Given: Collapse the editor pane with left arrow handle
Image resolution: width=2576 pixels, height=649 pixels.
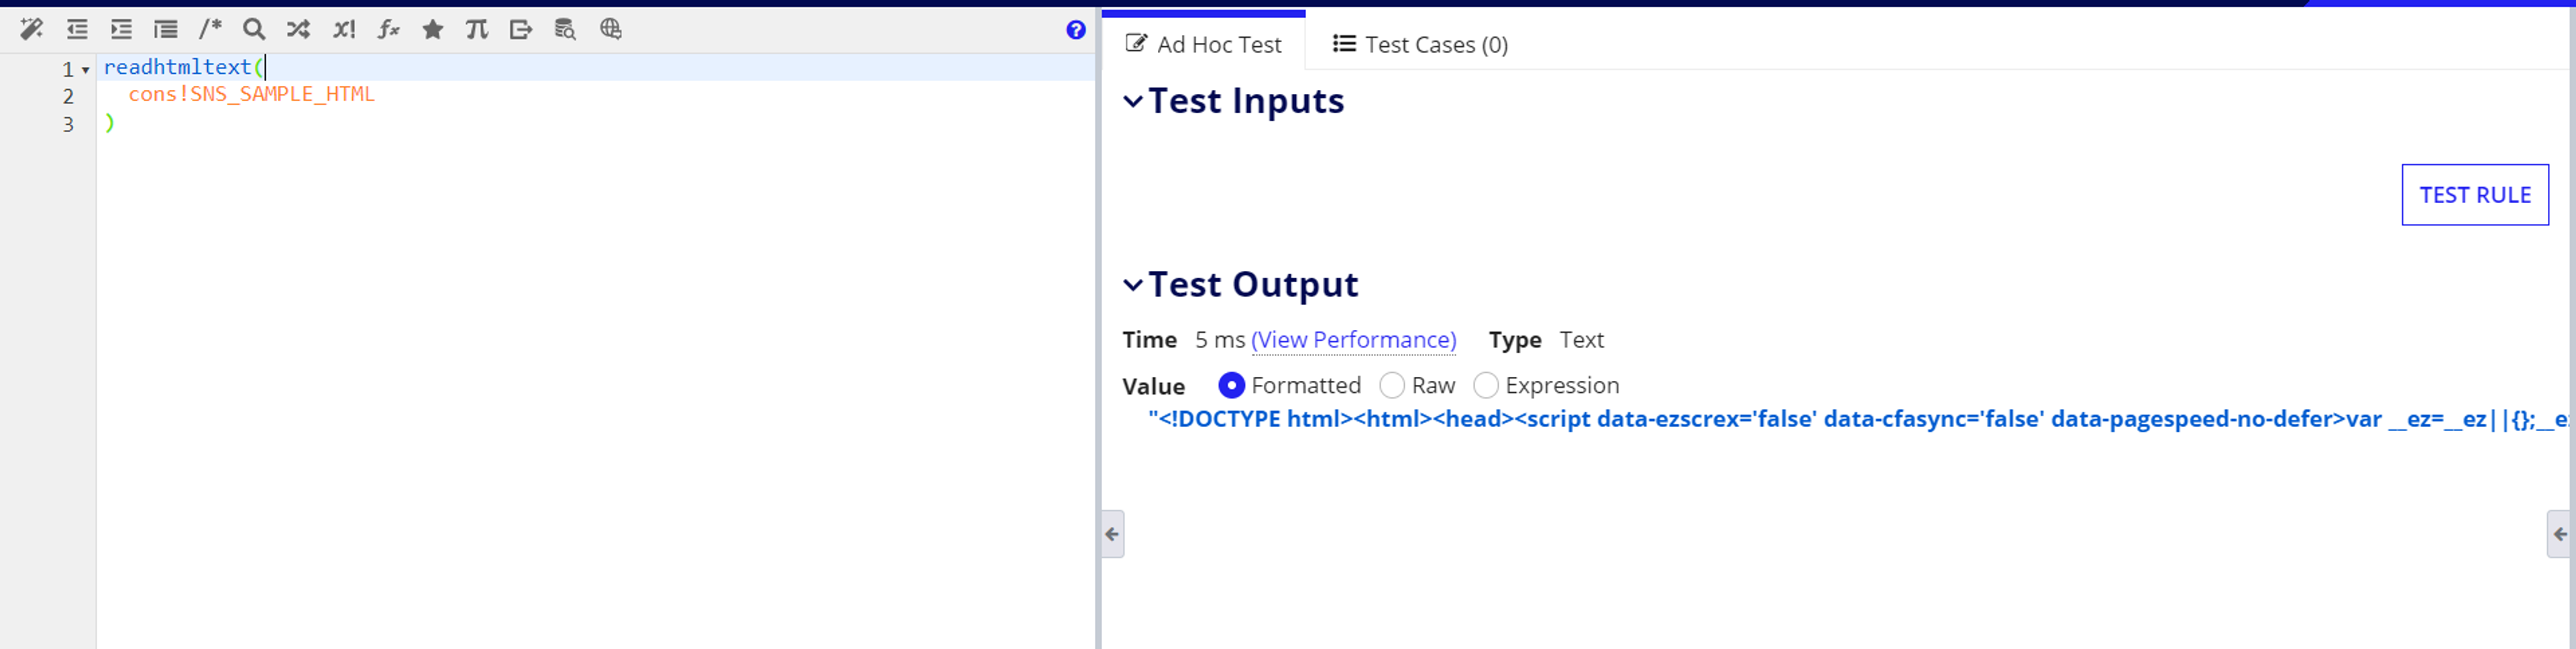Looking at the screenshot, I should coord(1112,534).
